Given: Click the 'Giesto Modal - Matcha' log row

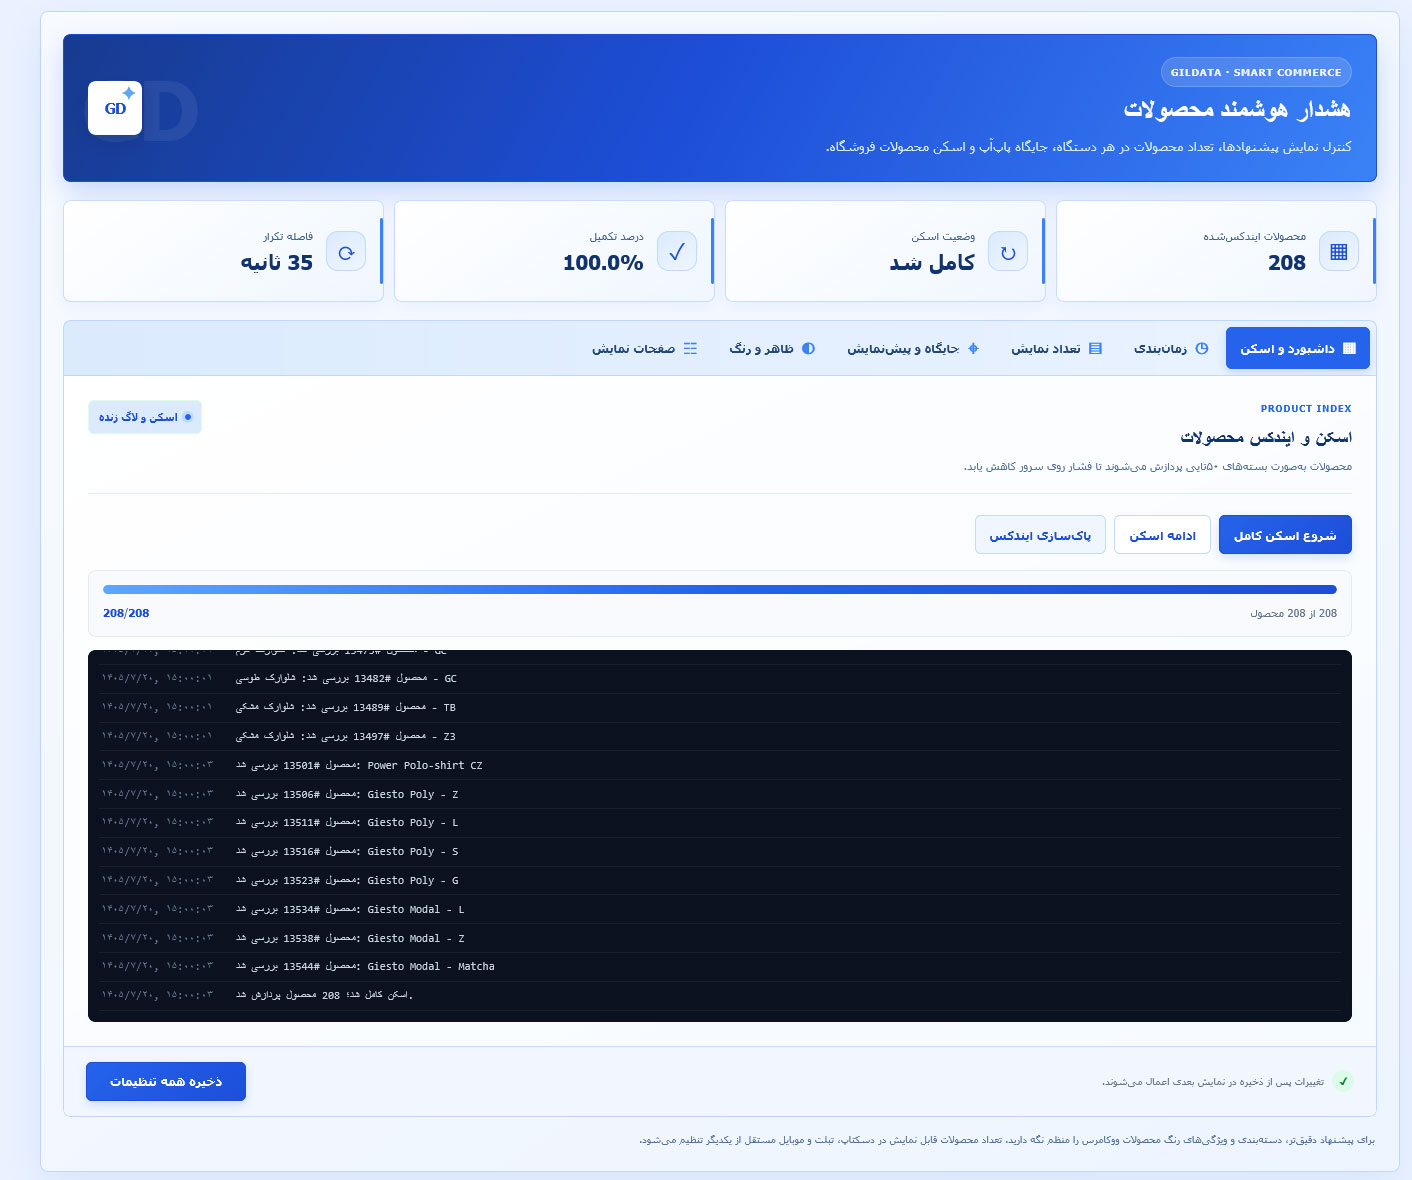Looking at the screenshot, I should pos(720,967).
